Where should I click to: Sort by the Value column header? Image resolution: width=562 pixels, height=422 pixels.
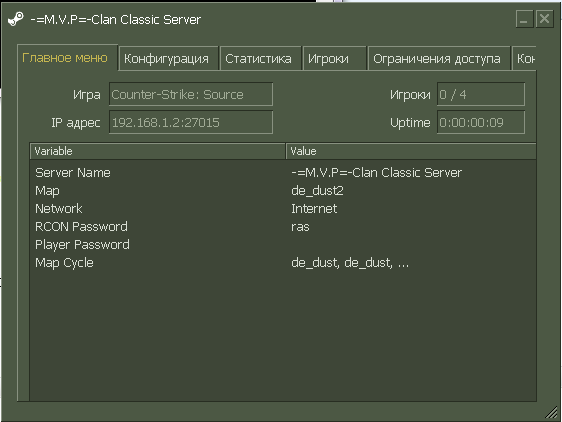411,151
